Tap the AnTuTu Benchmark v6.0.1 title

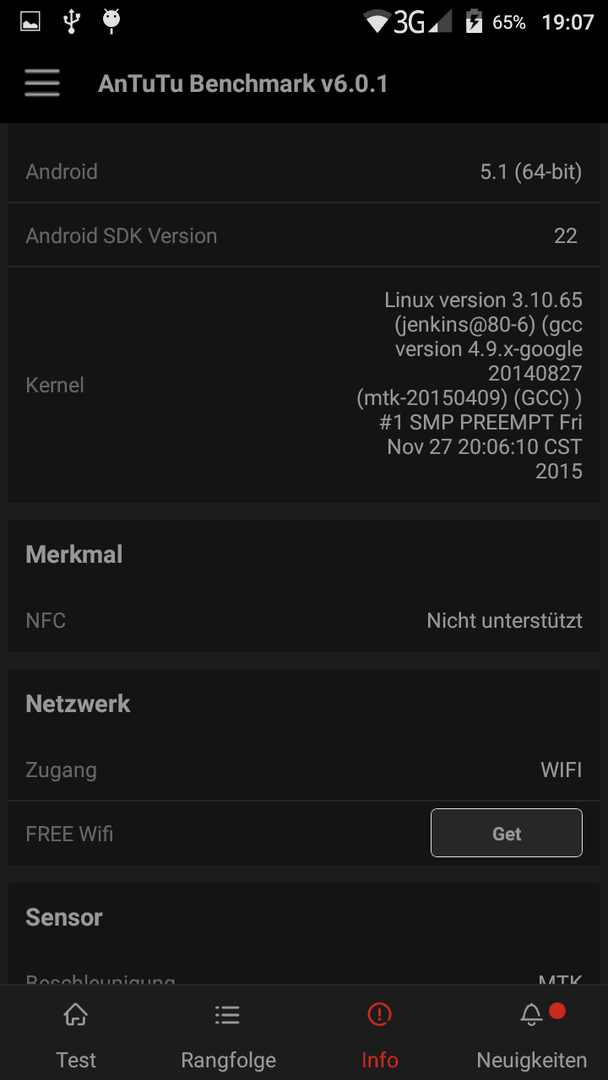(x=243, y=84)
